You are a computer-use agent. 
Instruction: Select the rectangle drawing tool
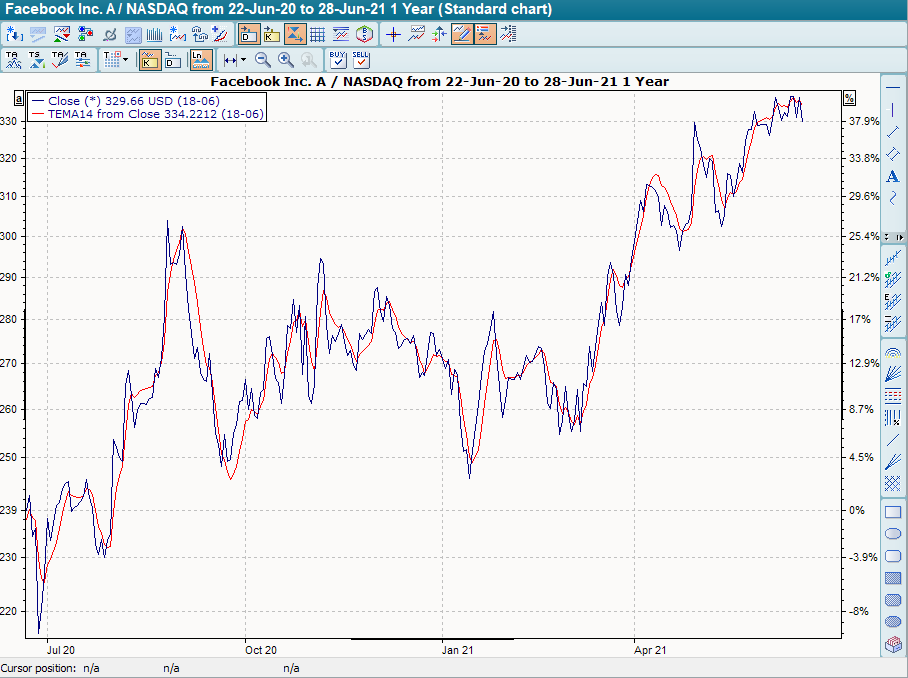point(893,512)
